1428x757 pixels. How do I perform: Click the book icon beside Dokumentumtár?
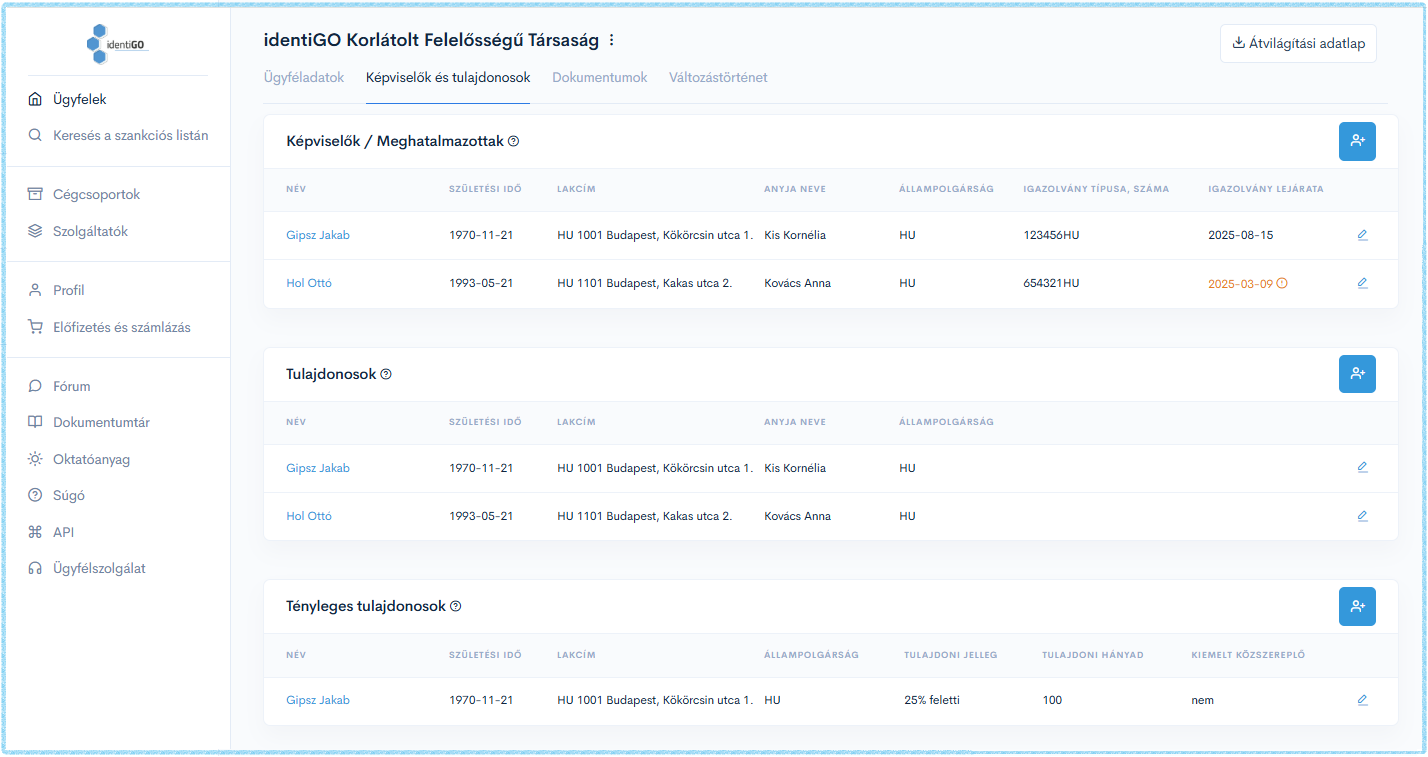[35, 422]
